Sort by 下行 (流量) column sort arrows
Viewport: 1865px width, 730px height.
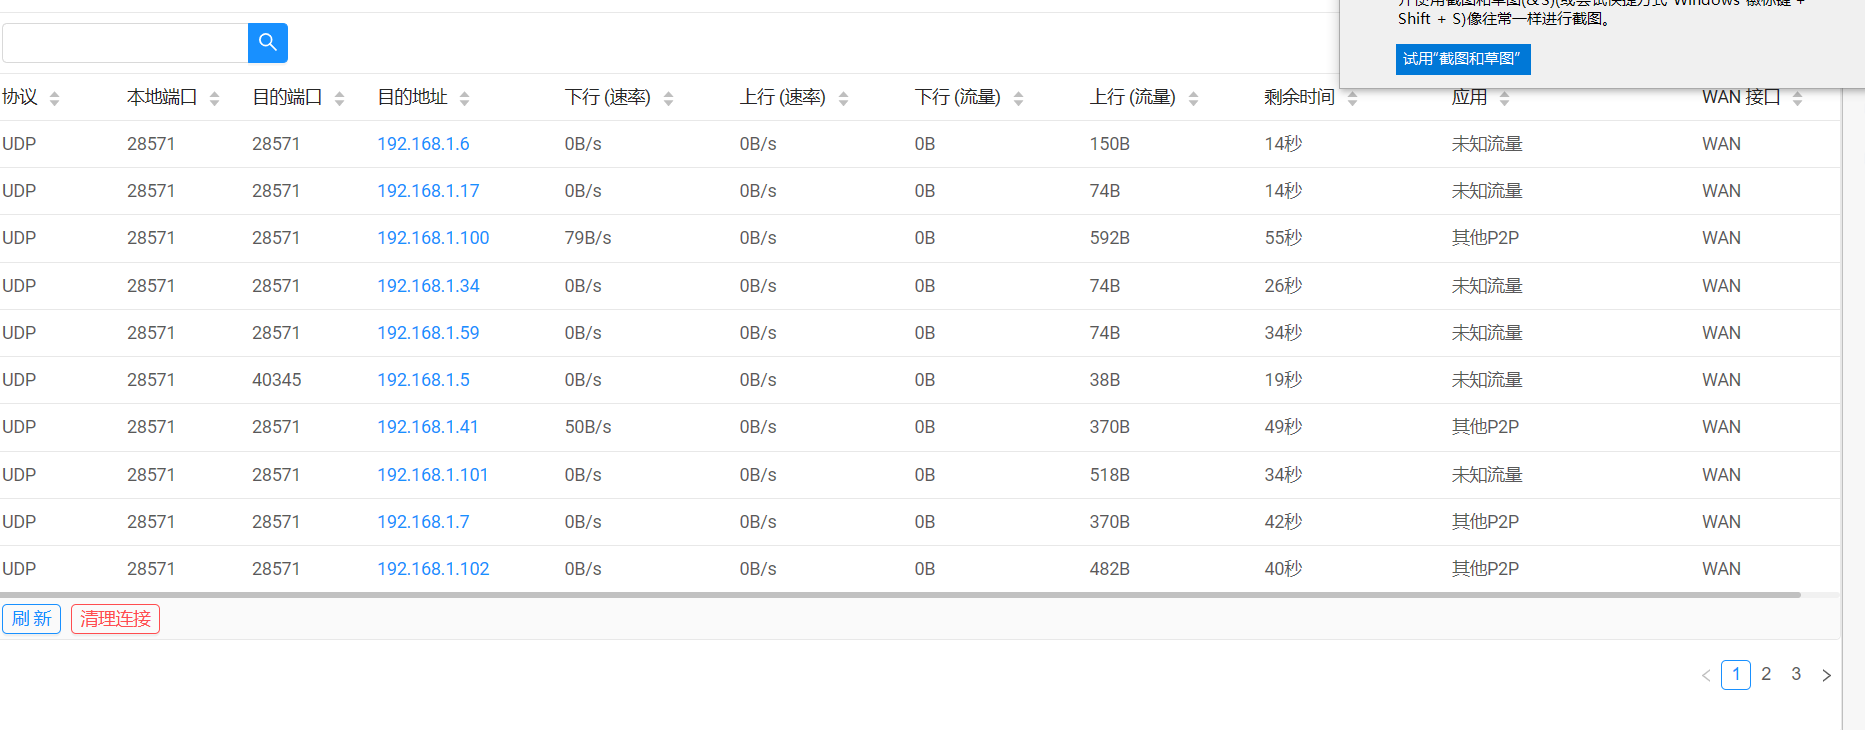pos(1018,98)
